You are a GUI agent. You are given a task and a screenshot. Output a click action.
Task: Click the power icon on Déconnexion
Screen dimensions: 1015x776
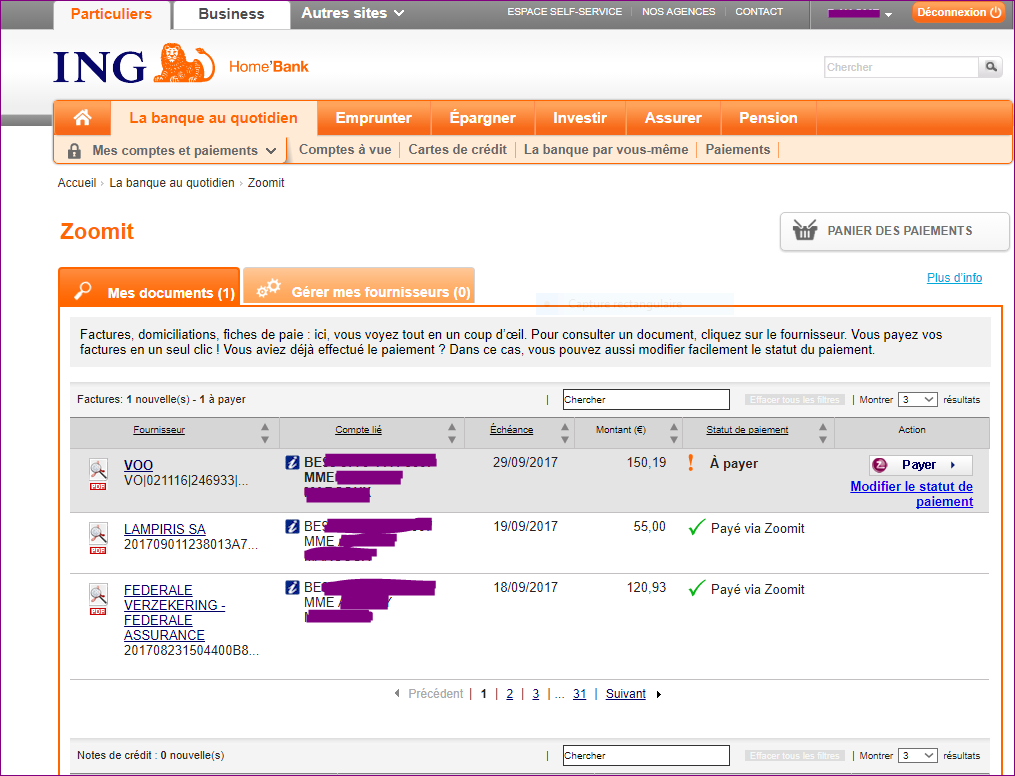996,12
